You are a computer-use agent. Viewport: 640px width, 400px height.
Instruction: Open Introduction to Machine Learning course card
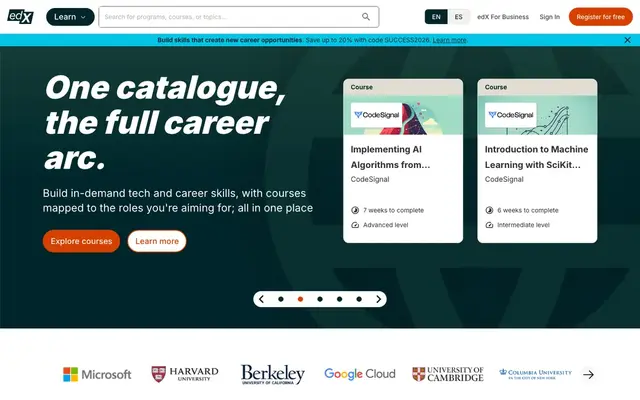click(x=537, y=161)
